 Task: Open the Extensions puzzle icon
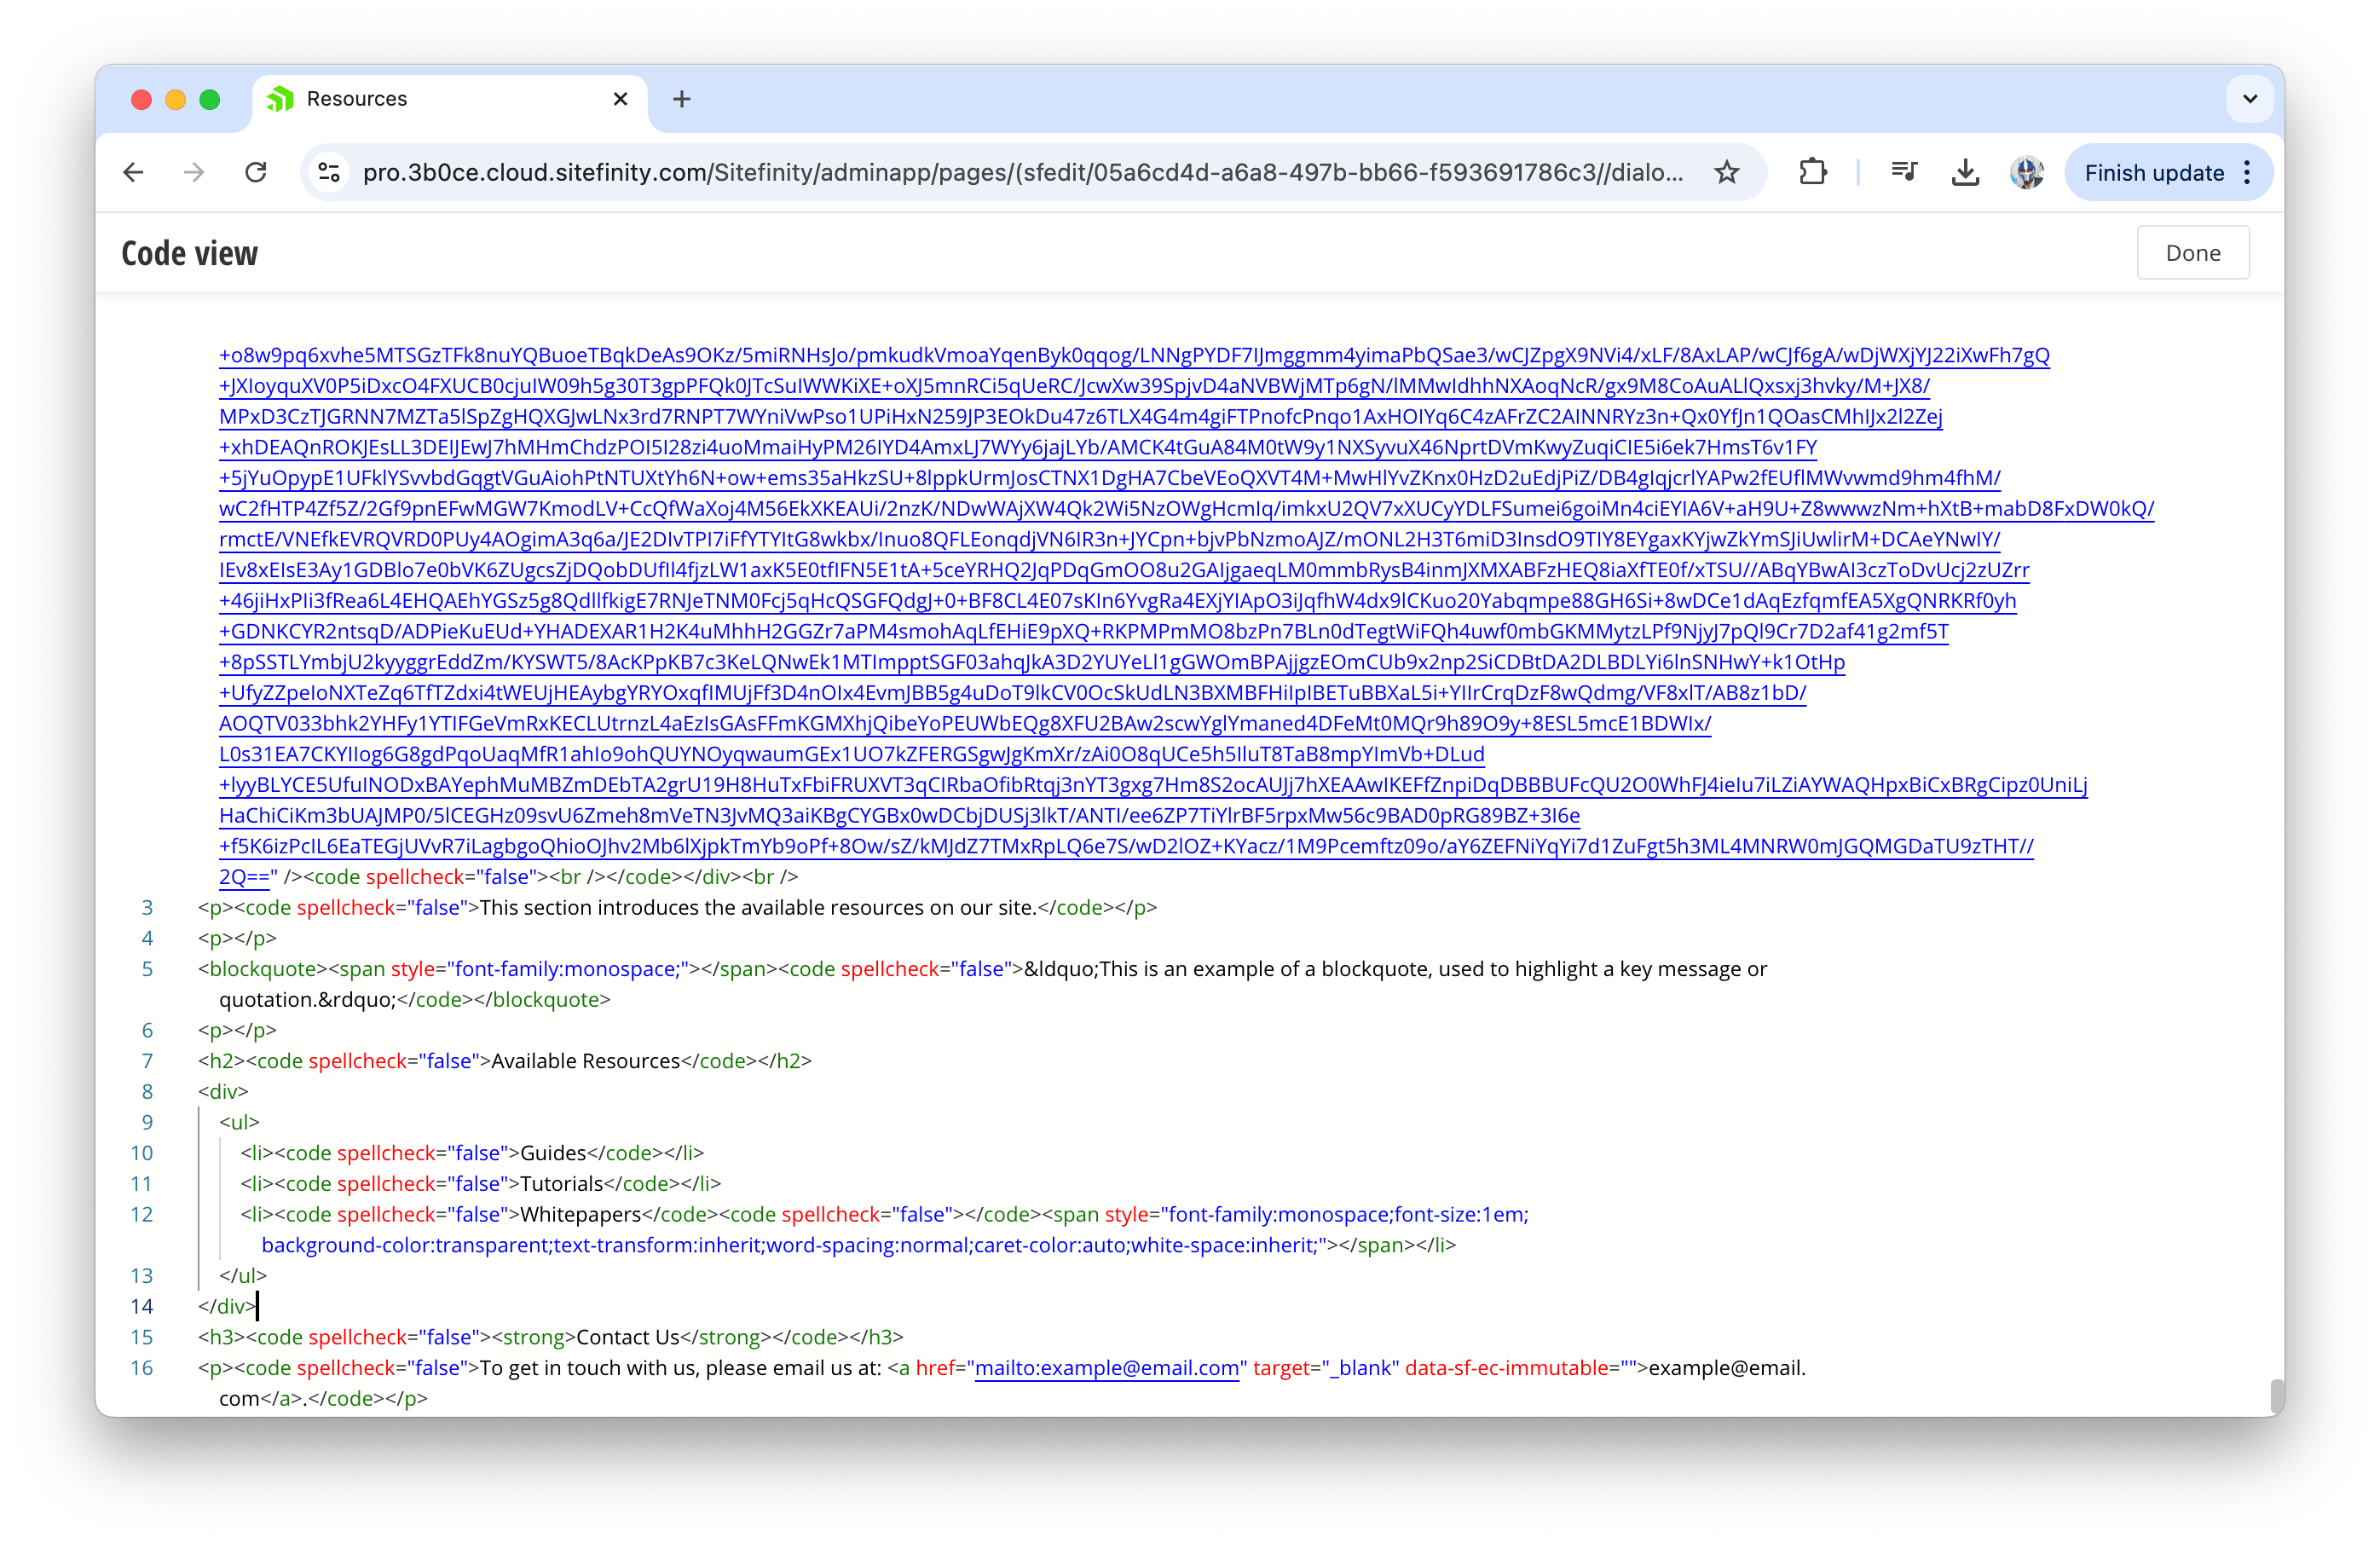[x=1812, y=173]
